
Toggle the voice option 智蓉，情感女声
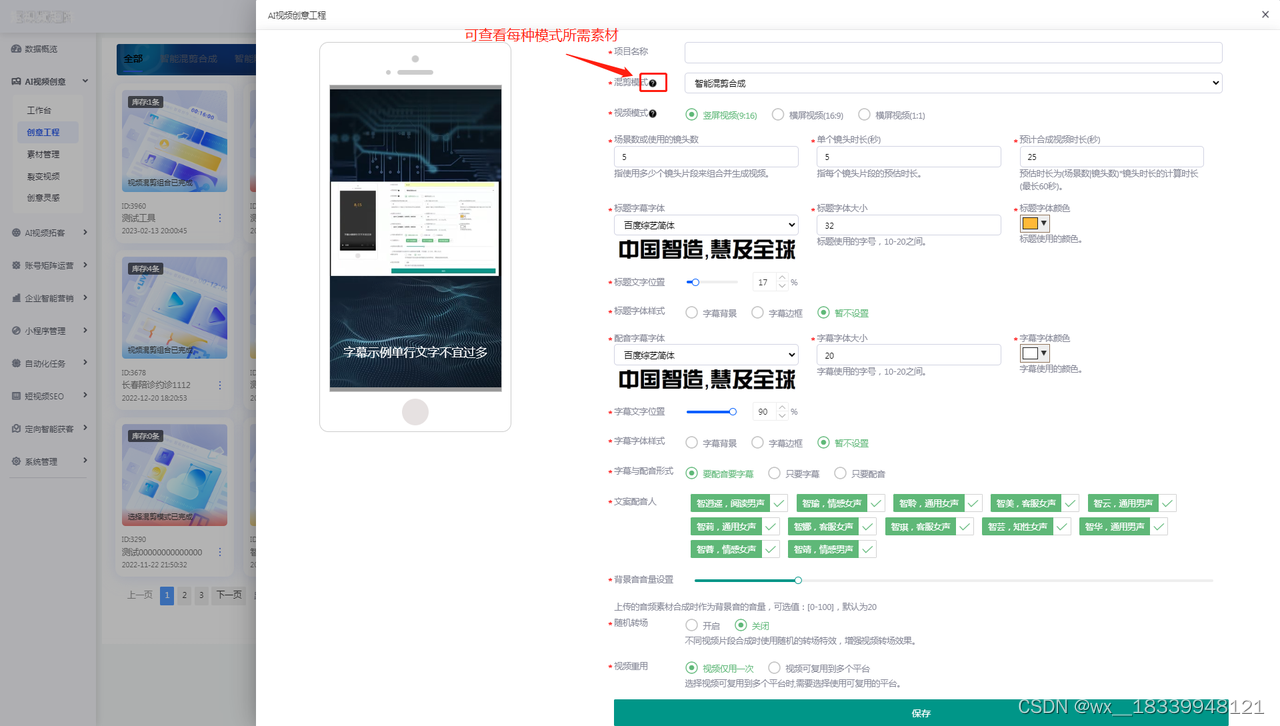[735, 549]
